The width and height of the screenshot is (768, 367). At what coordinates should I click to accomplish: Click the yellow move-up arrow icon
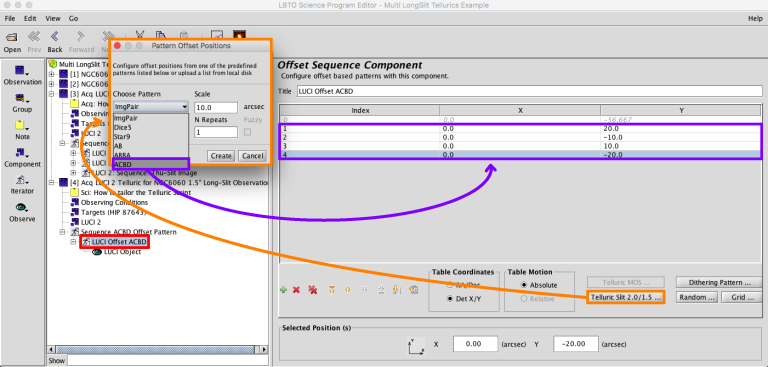pos(348,290)
